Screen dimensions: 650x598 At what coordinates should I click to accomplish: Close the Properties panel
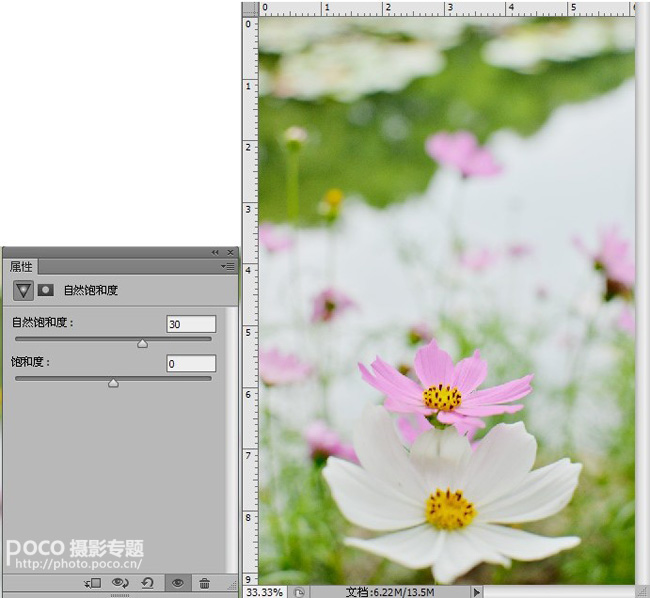(x=230, y=252)
